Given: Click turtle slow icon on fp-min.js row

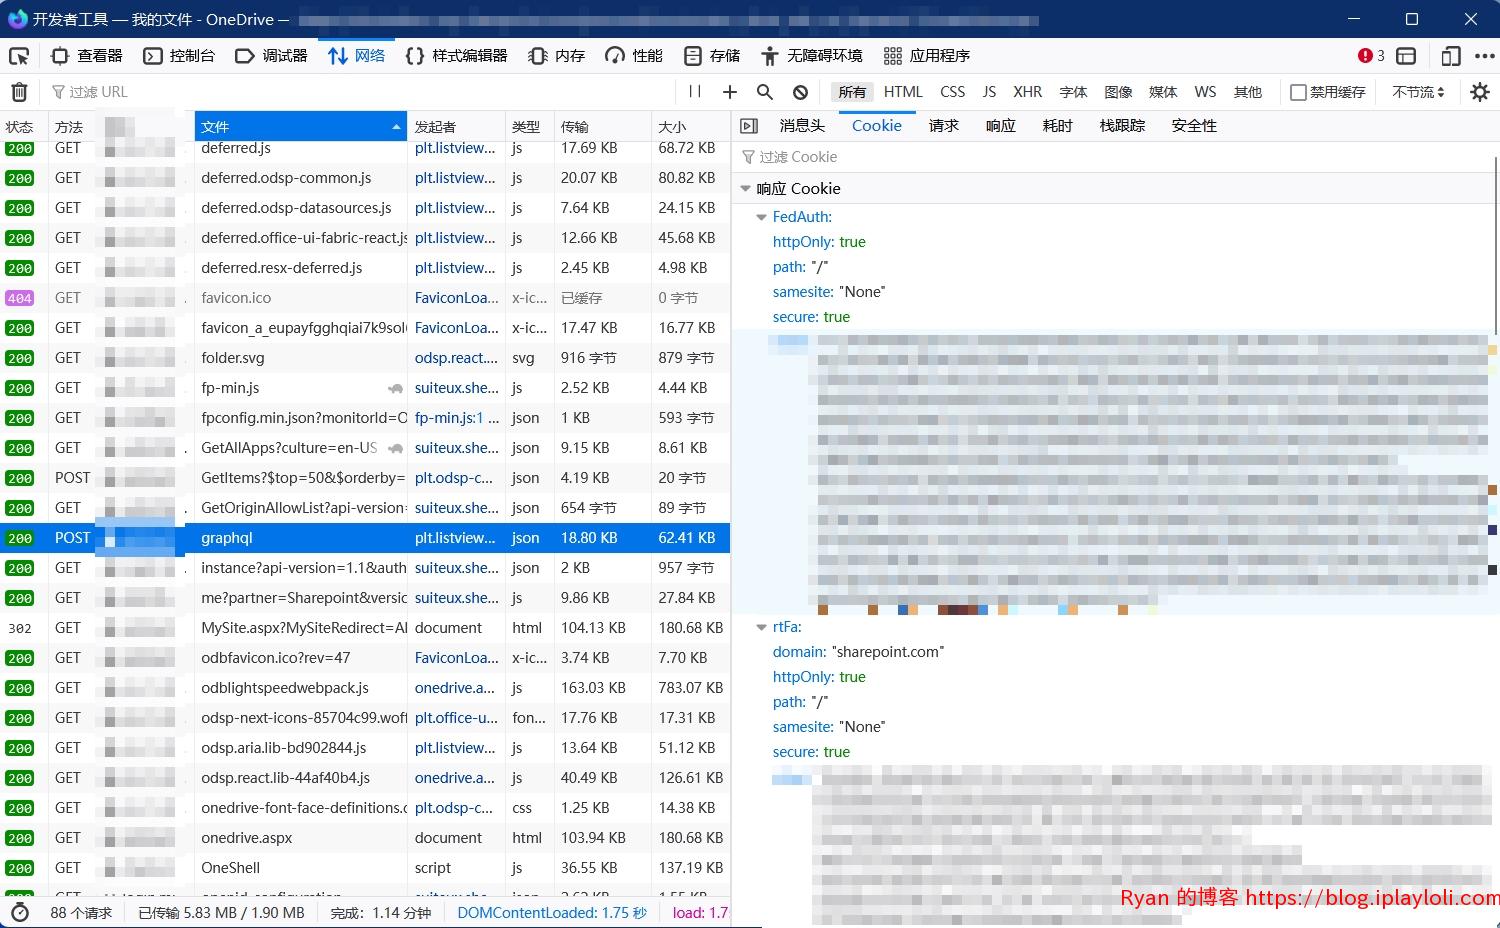Looking at the screenshot, I should pos(396,388).
